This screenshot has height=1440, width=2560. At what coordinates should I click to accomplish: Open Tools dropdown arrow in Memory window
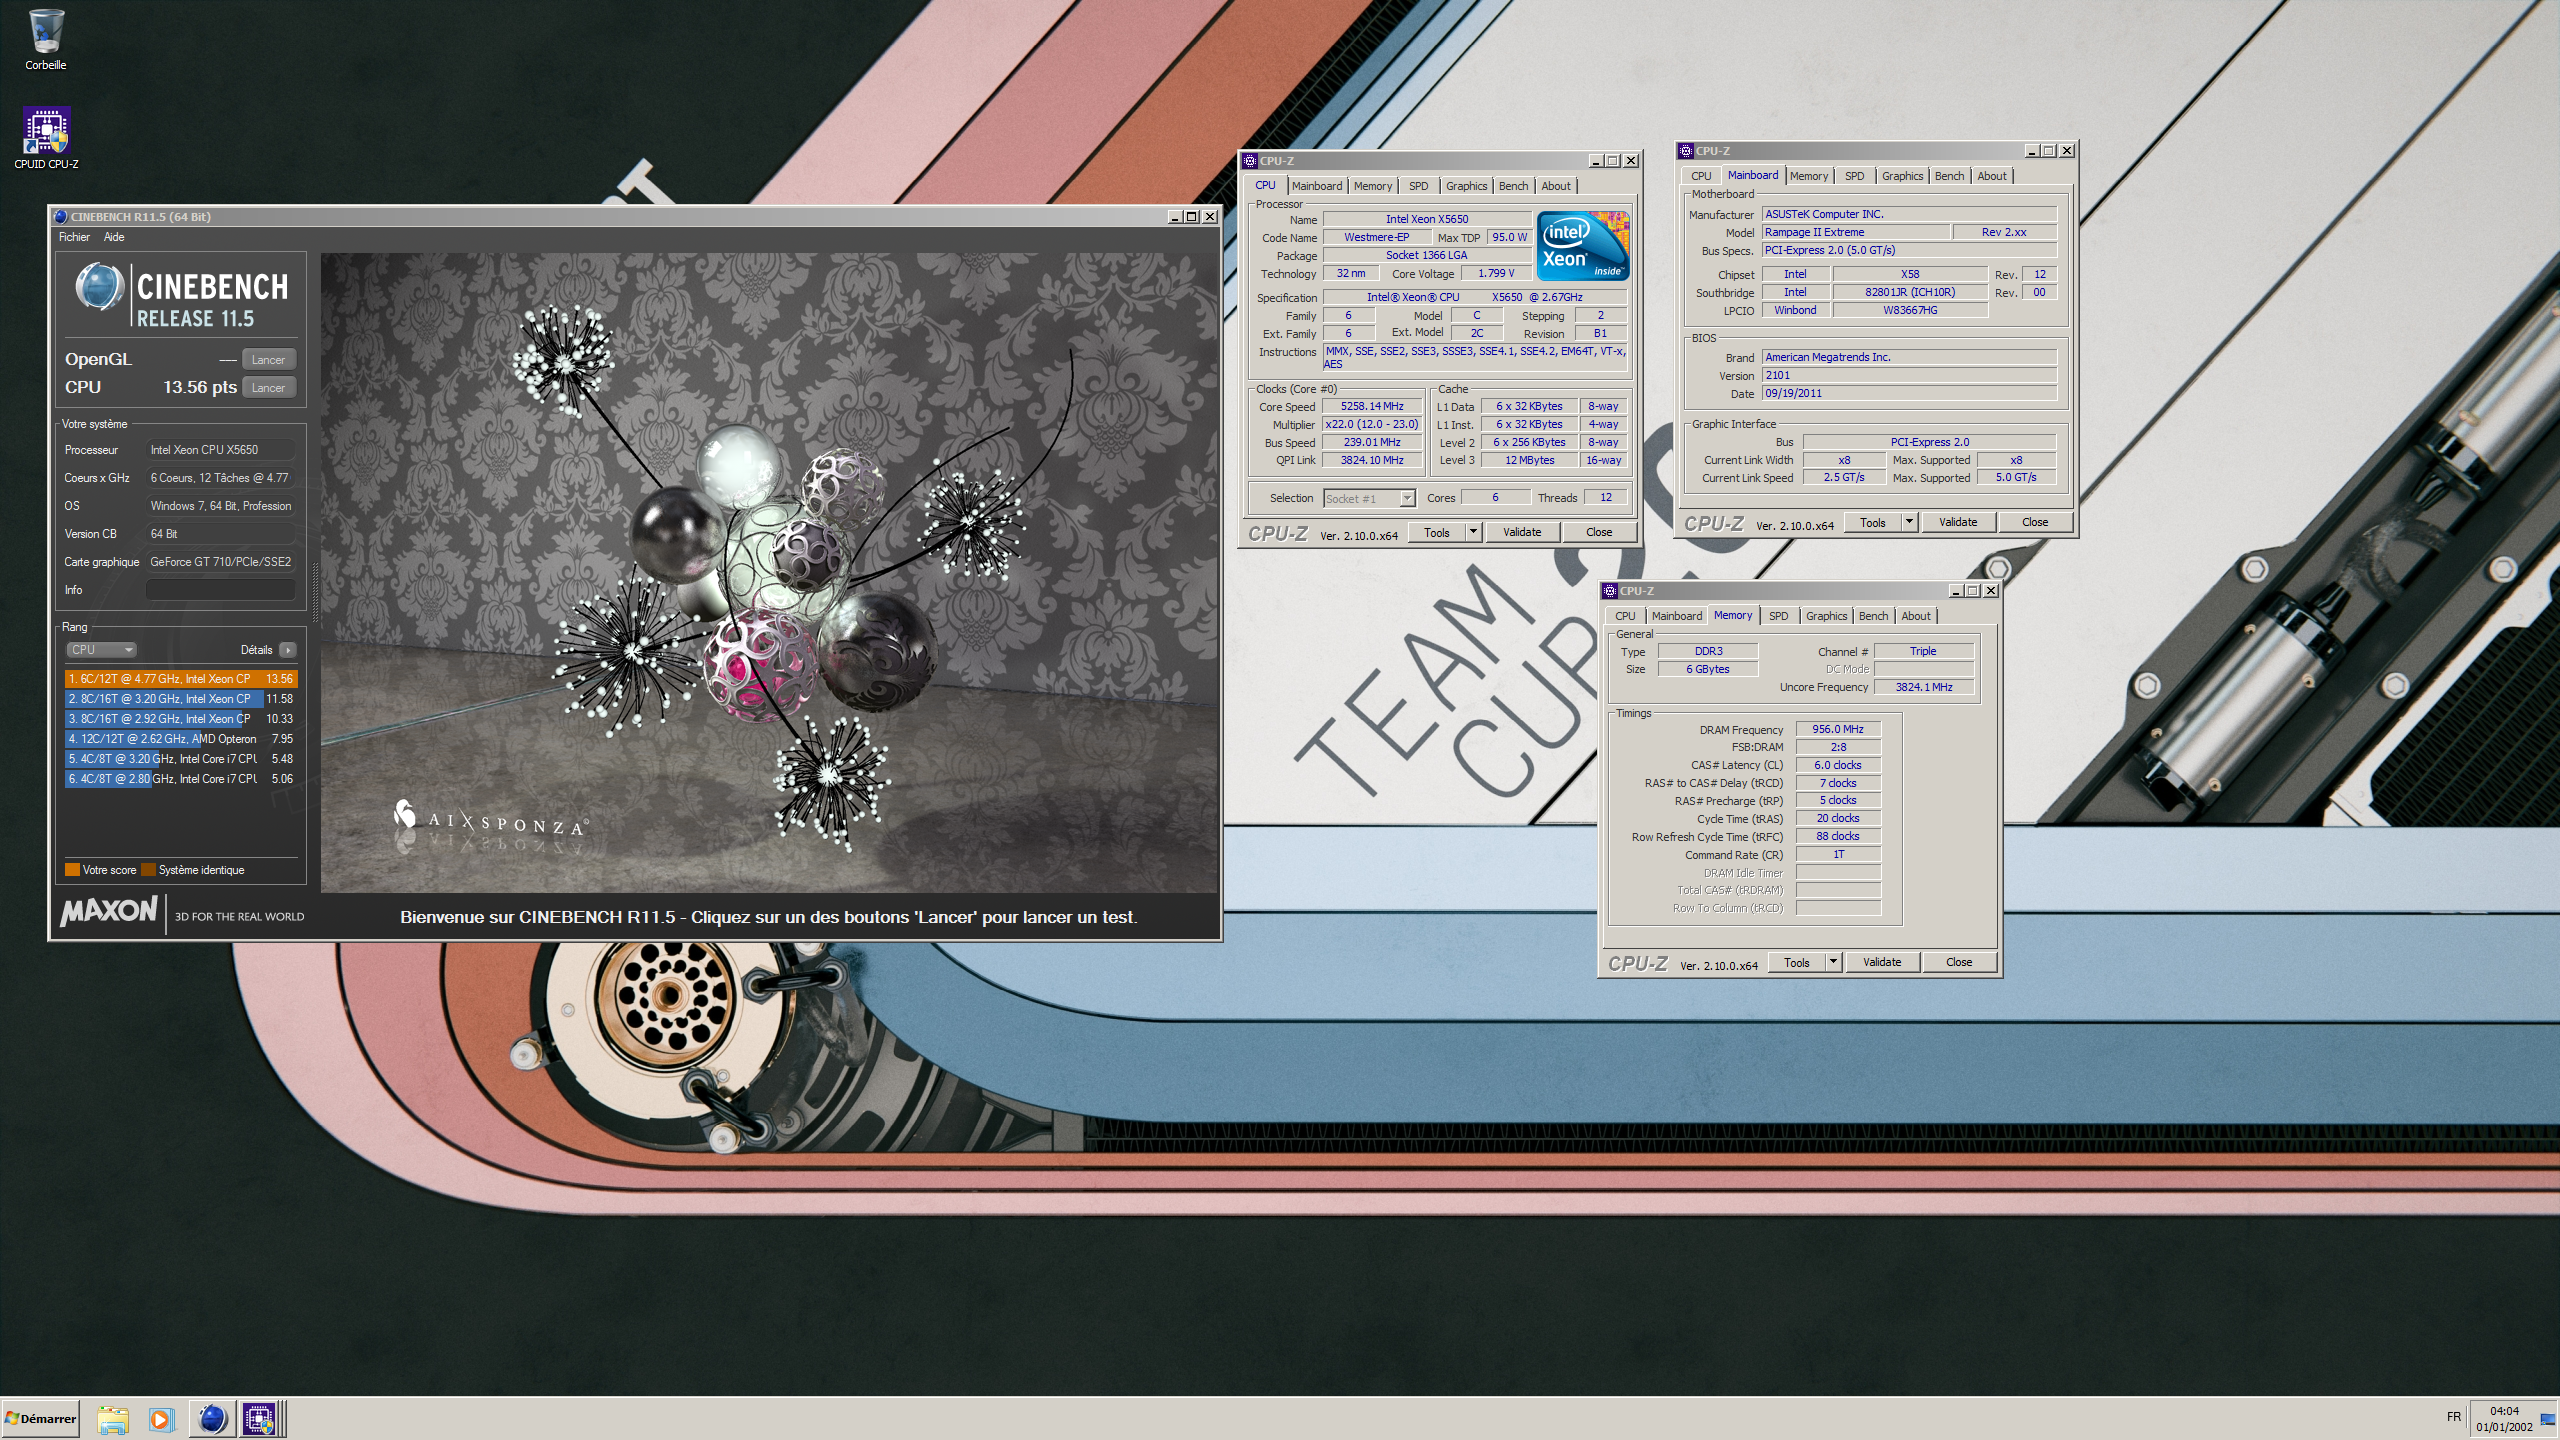click(1833, 962)
